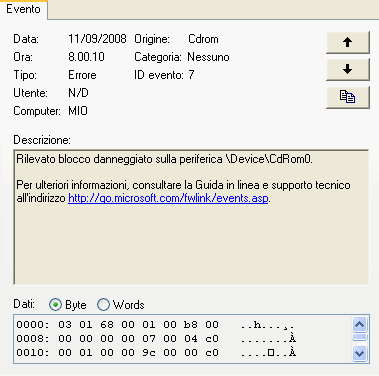Screen dimensions: 379x376
Task: Go to next event with down arrow
Action: [x=348, y=69]
